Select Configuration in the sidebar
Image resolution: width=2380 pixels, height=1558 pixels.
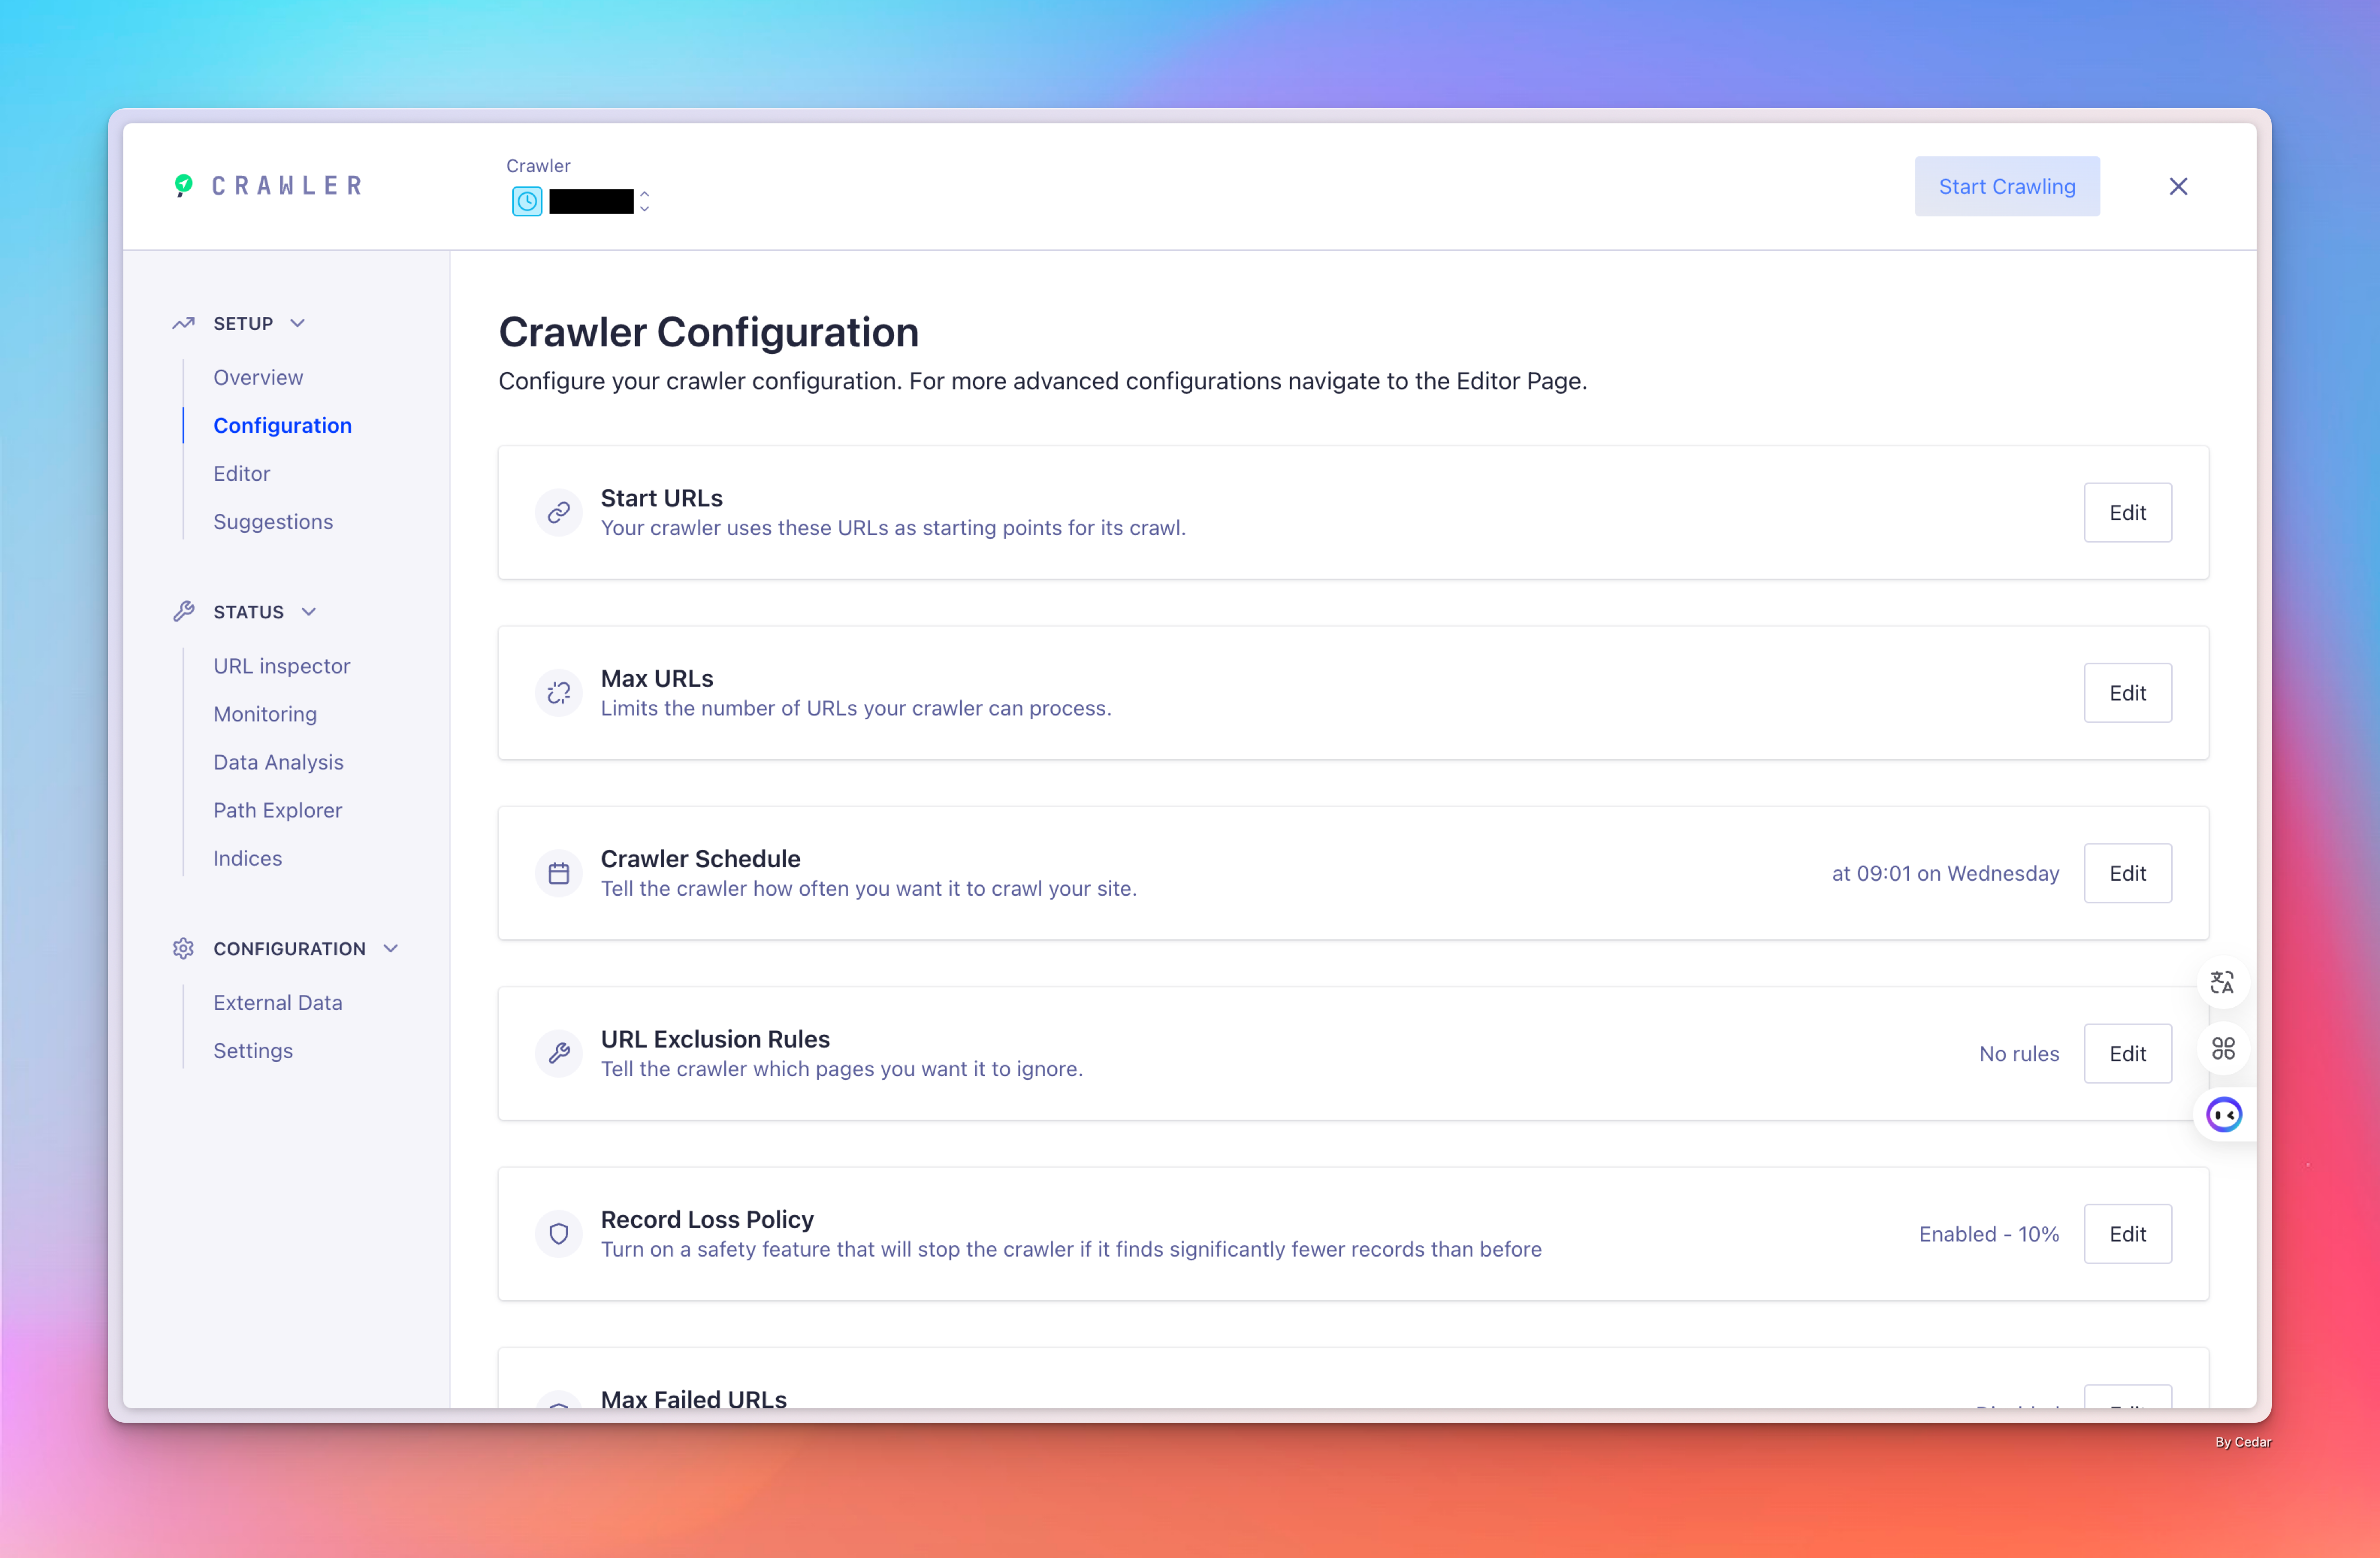(x=282, y=425)
